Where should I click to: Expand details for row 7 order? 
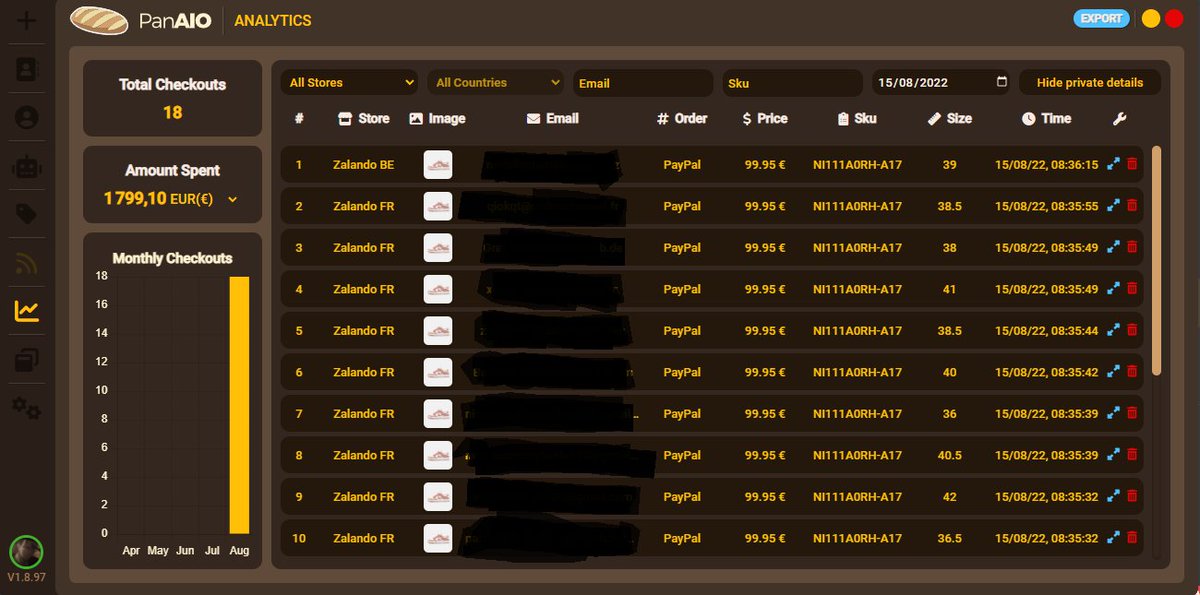(x=1113, y=413)
